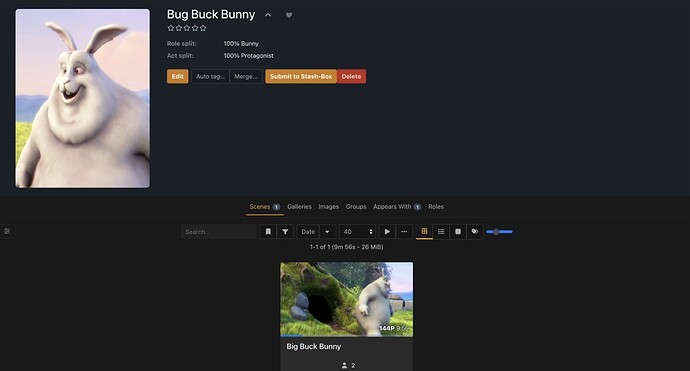Switch to grid view mode
This screenshot has width=690, height=371.
(x=424, y=231)
